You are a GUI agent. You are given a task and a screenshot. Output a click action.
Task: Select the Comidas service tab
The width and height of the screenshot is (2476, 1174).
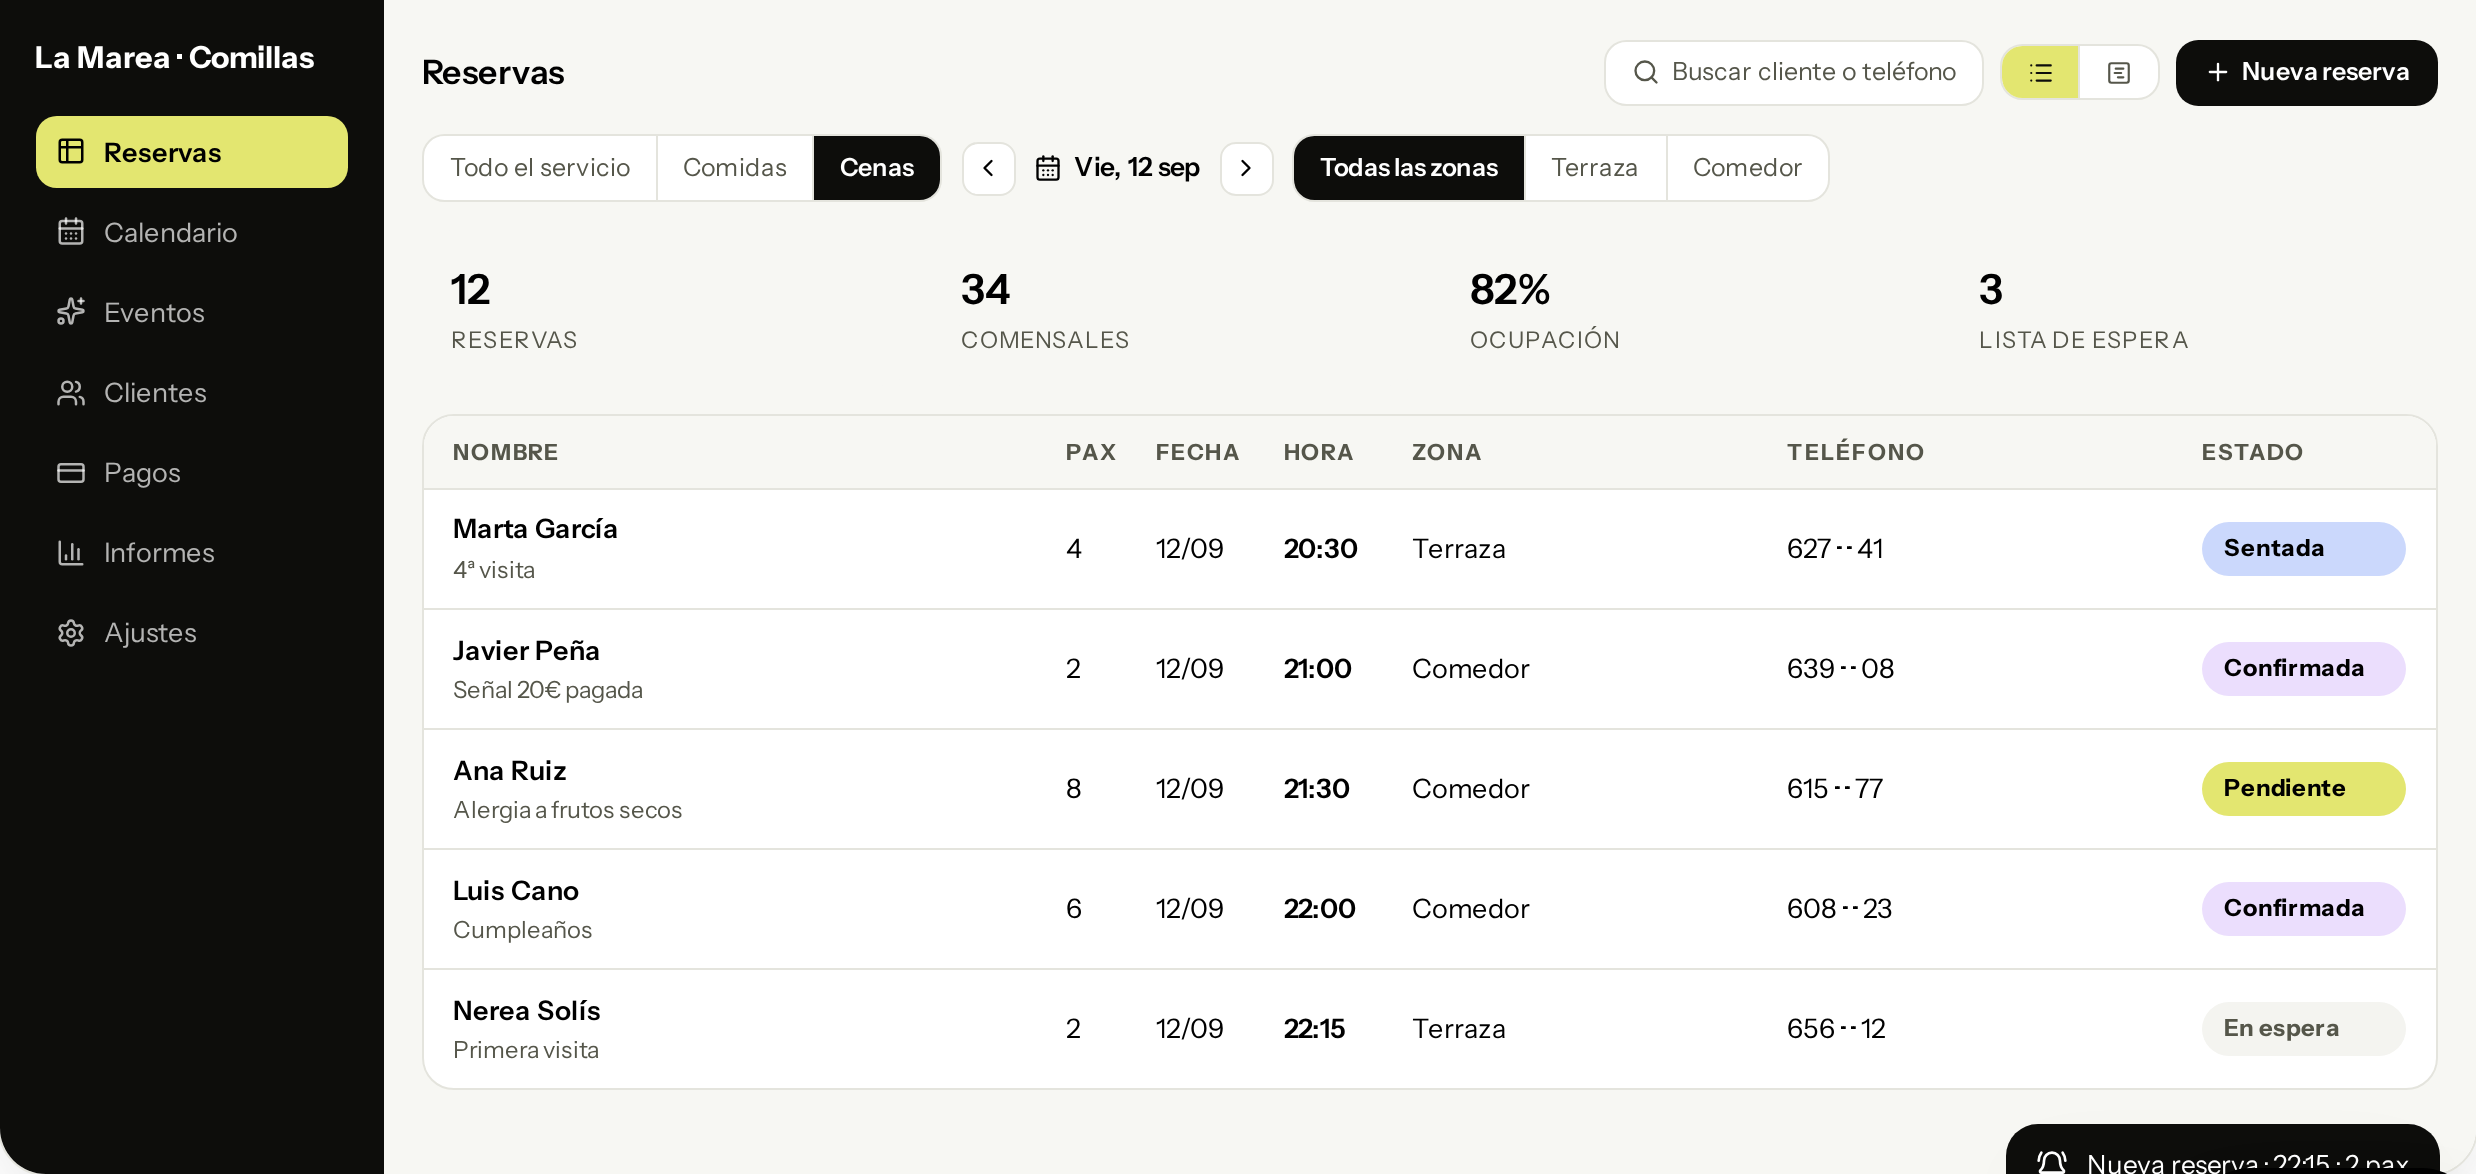(x=735, y=167)
